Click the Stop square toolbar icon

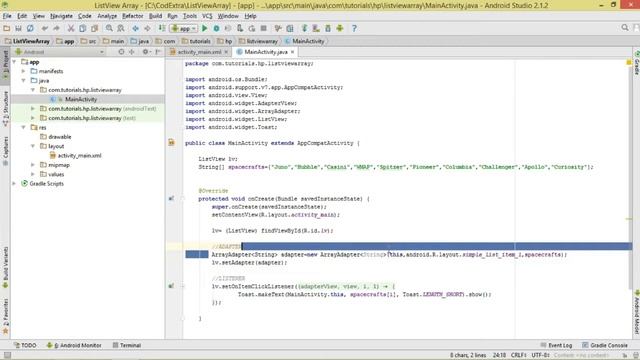tap(264, 28)
